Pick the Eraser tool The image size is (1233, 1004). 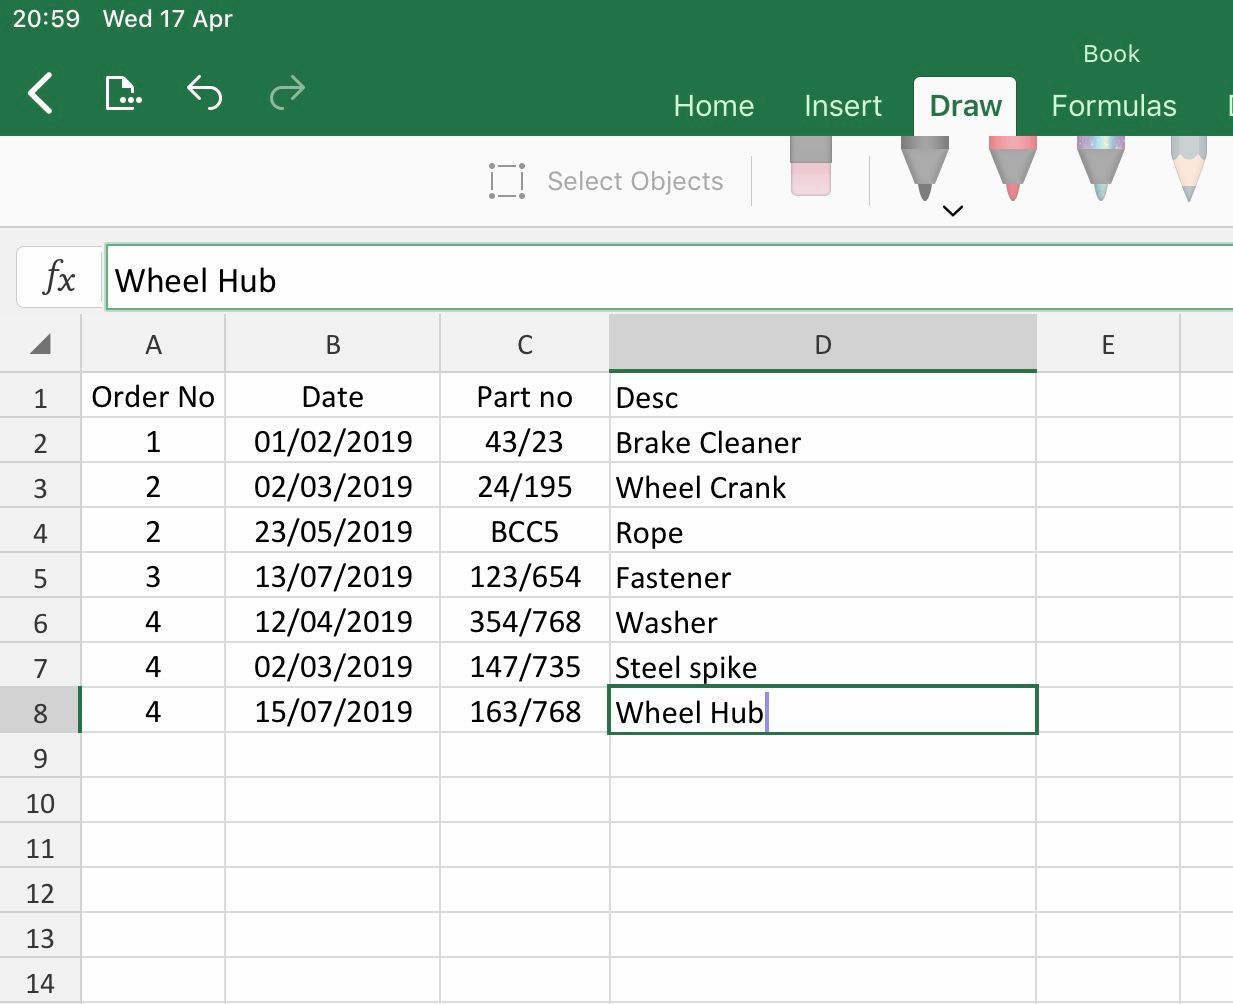pos(810,170)
